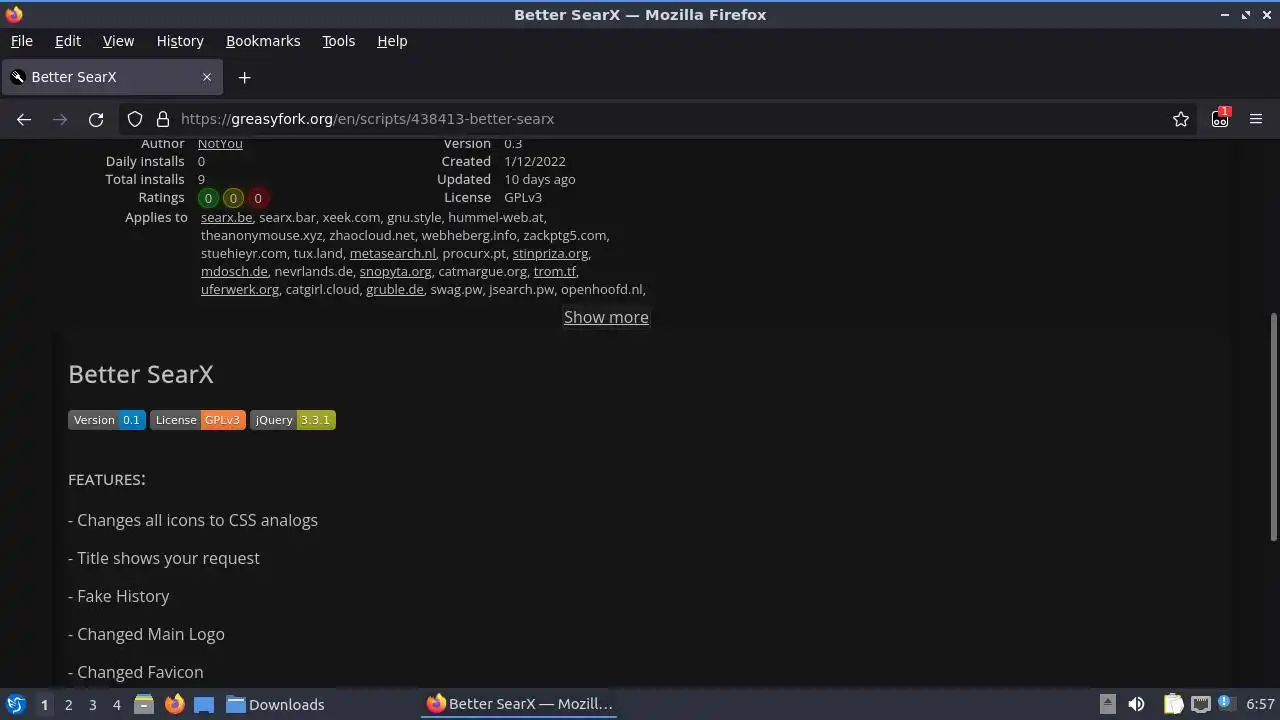
Task: Reload the current page
Action: tap(96, 119)
